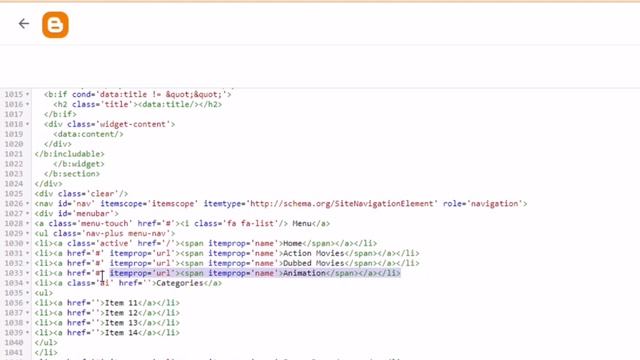Open the Blogger logo home
The image size is (640, 360).
[55, 25]
